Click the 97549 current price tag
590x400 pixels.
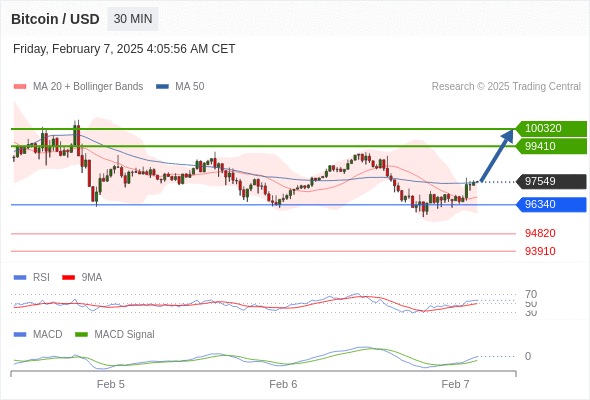551,181
